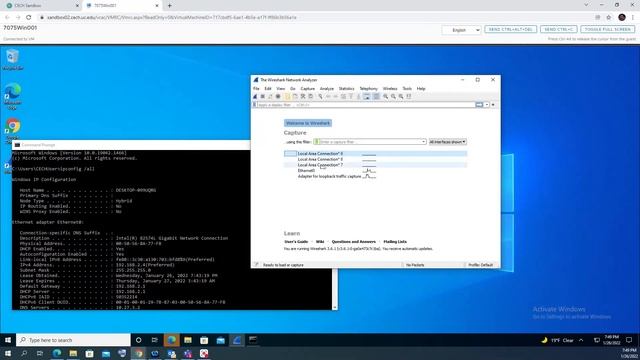Image resolution: width=640 pixels, height=360 pixels.
Task: Click the save capture file icon
Action: pos(295,96)
